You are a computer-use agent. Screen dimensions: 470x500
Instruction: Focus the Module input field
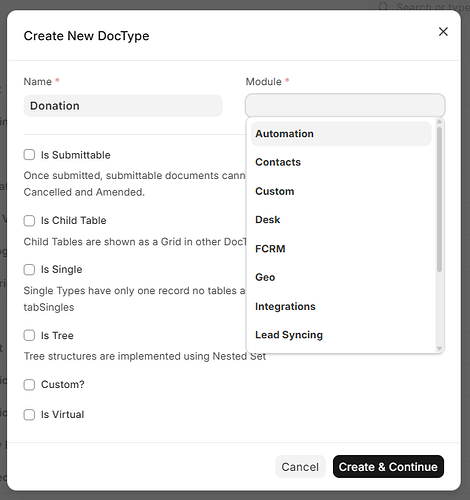tap(345, 105)
